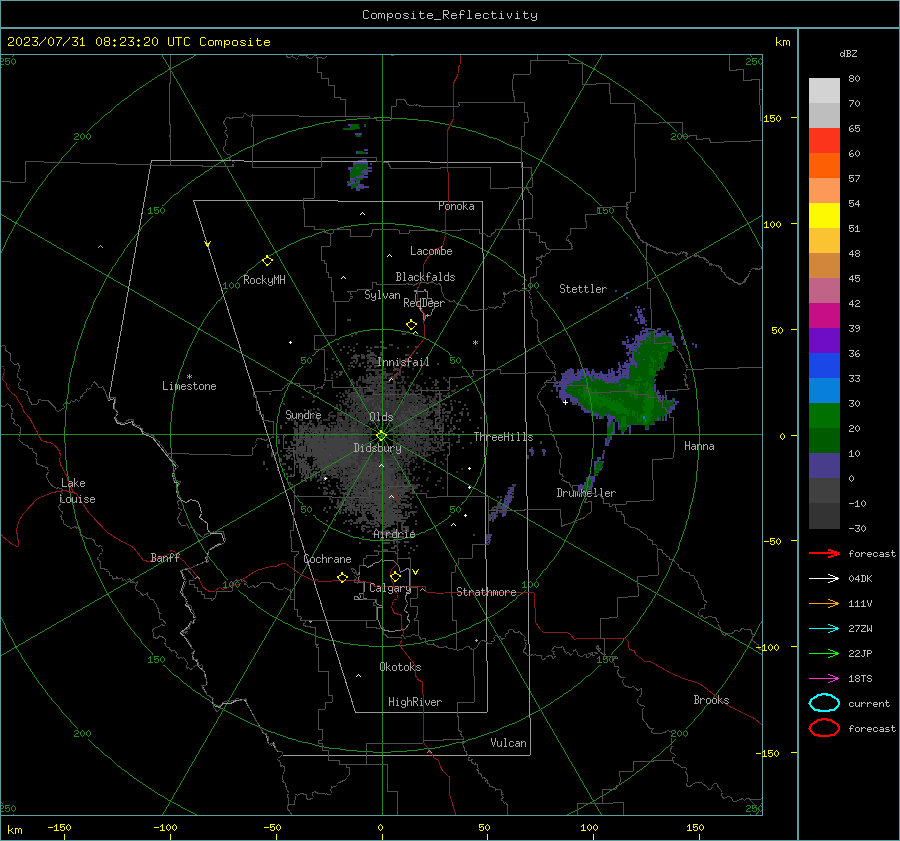This screenshot has width=900, height=841.
Task: Click the Airdrie town label
Action: pyautogui.click(x=394, y=534)
